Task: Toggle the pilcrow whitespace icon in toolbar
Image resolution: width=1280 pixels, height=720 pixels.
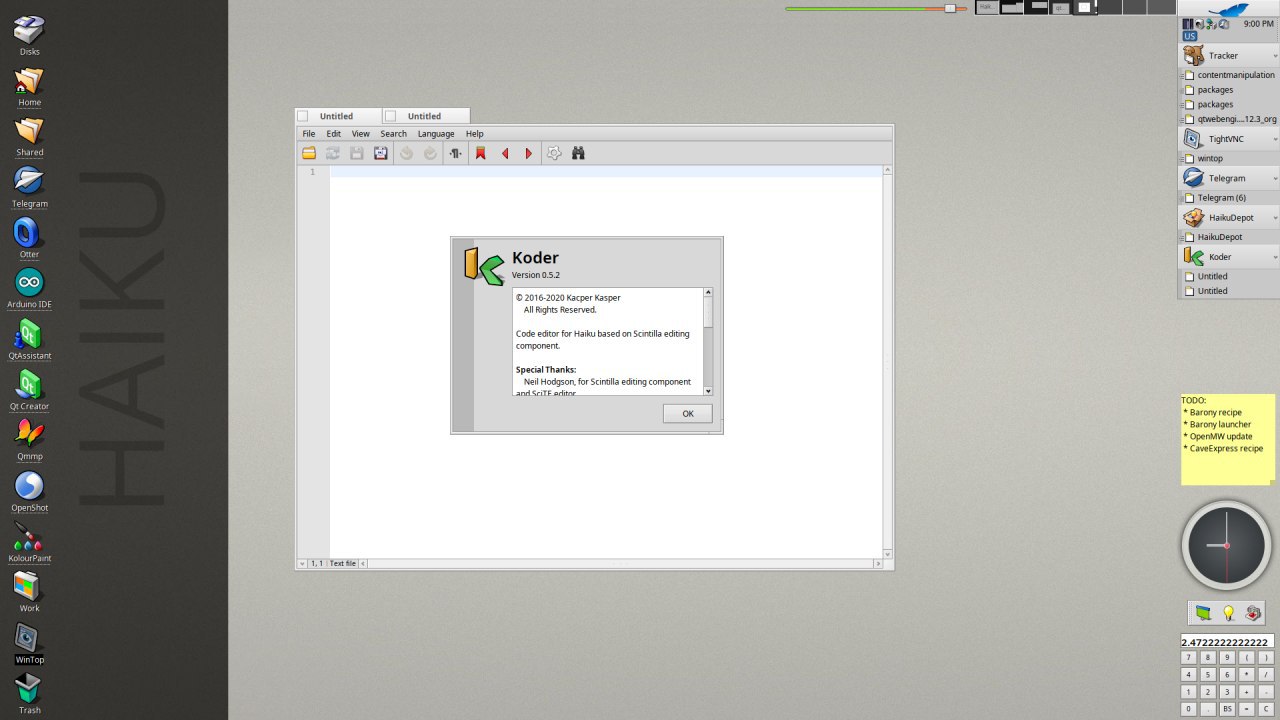Action: [456, 153]
